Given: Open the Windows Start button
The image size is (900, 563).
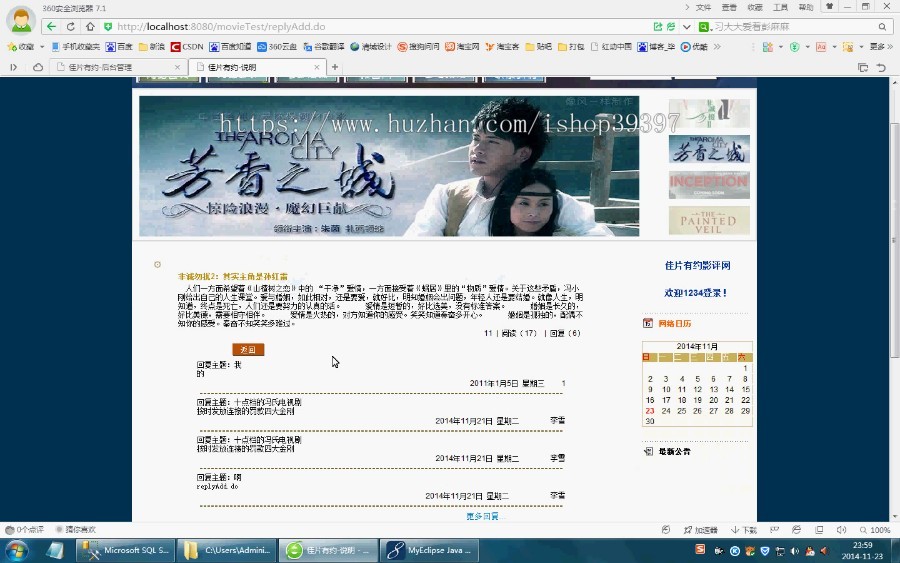Looking at the screenshot, I should pos(17,551).
